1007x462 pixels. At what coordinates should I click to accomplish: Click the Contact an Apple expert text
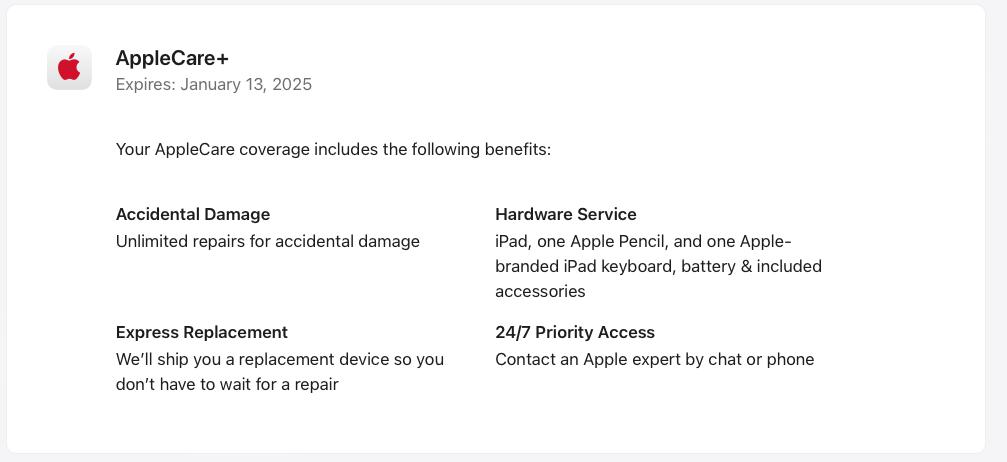coord(654,359)
